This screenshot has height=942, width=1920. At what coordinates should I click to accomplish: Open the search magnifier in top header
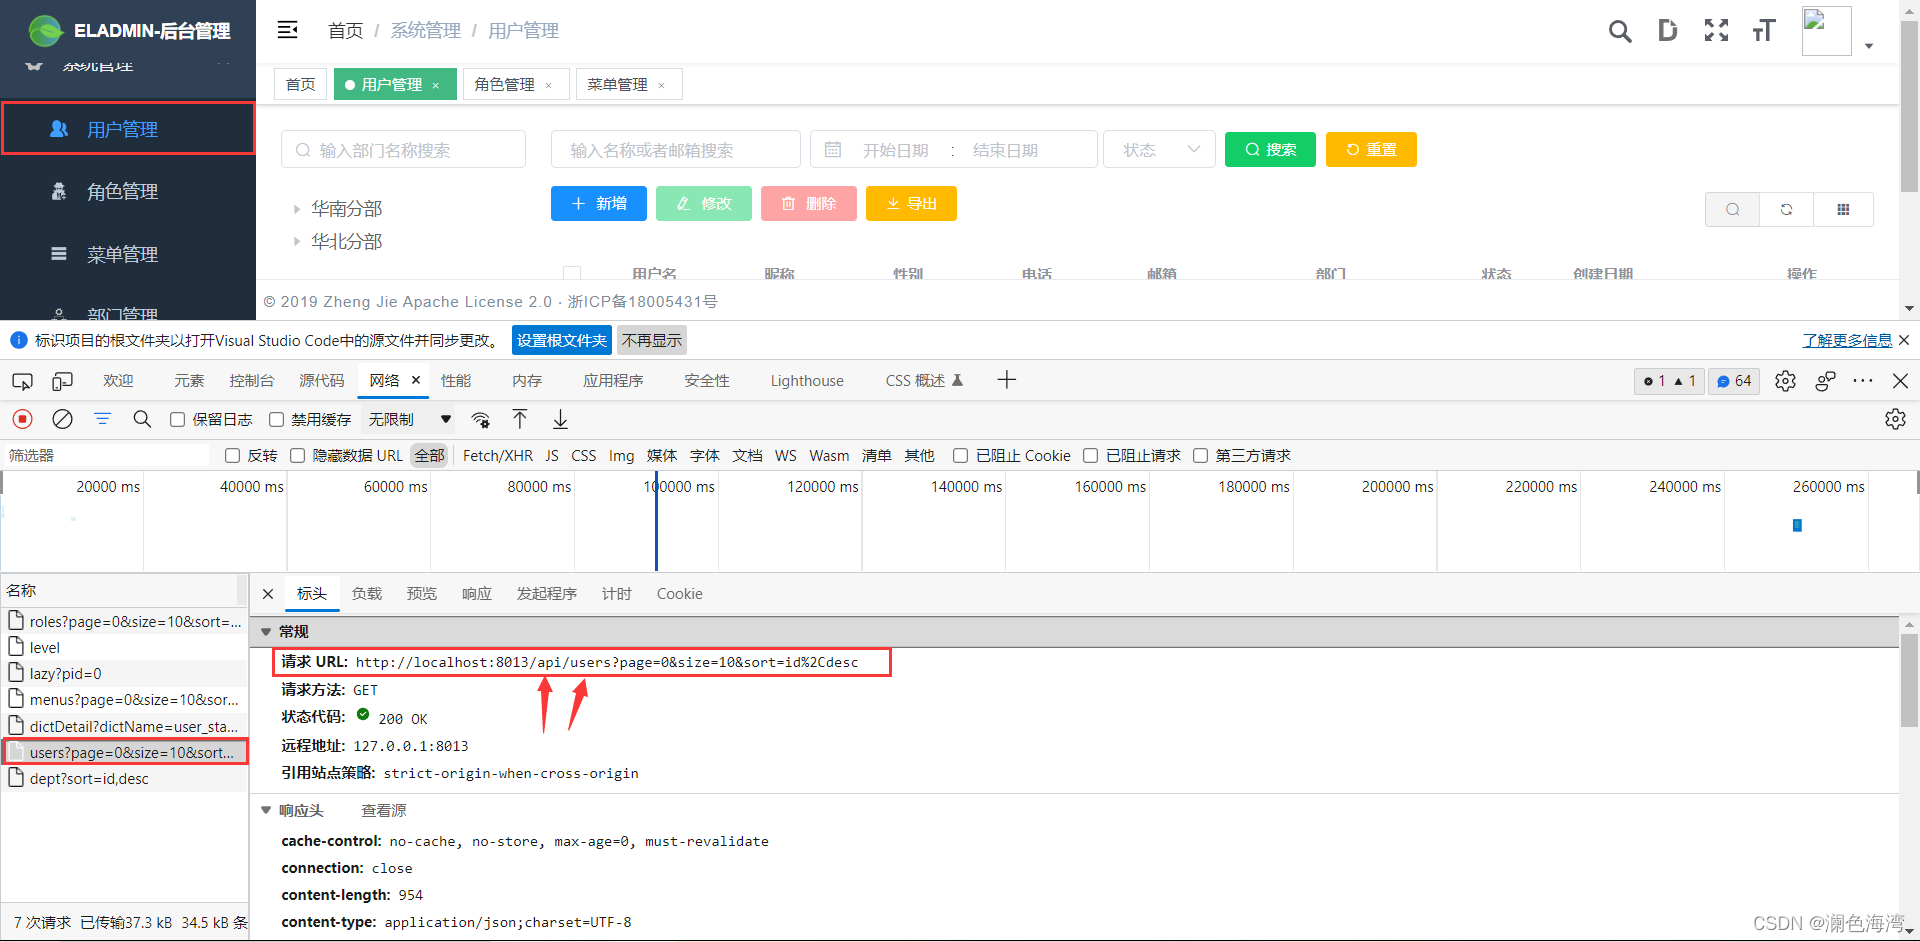tap(1620, 31)
